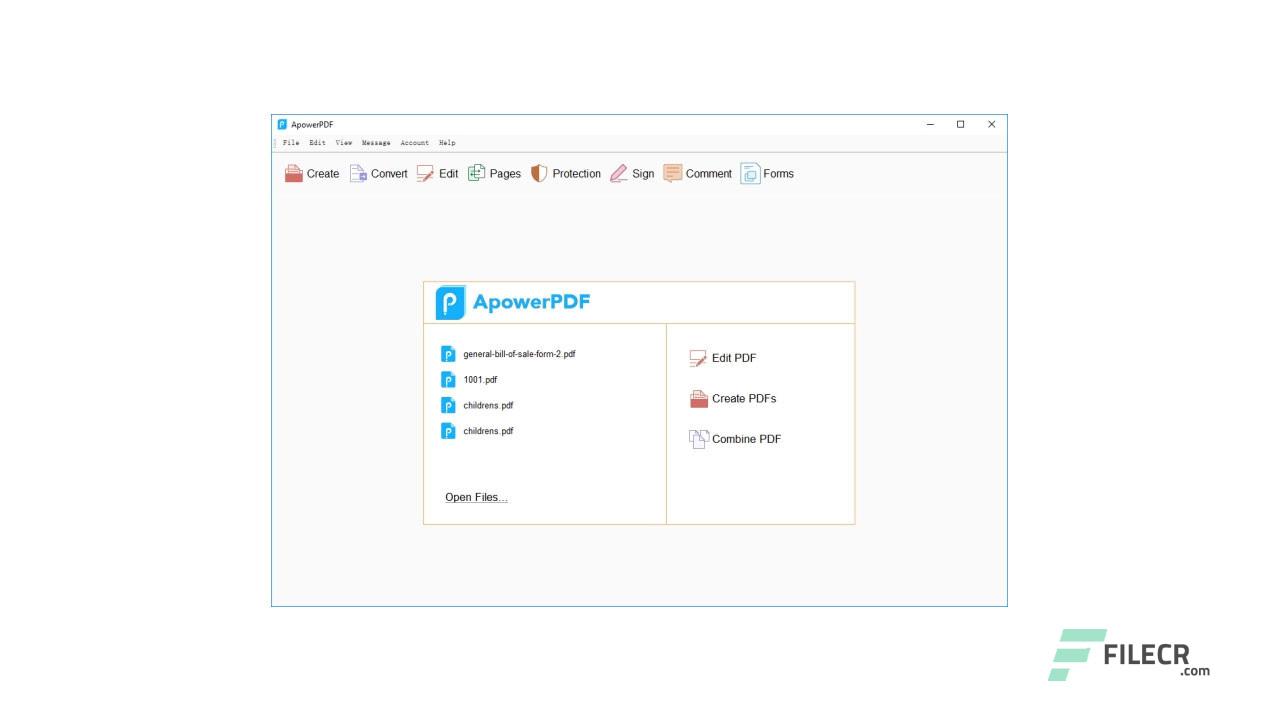
Task: Click the Forms toolbar icon
Action: (x=750, y=174)
